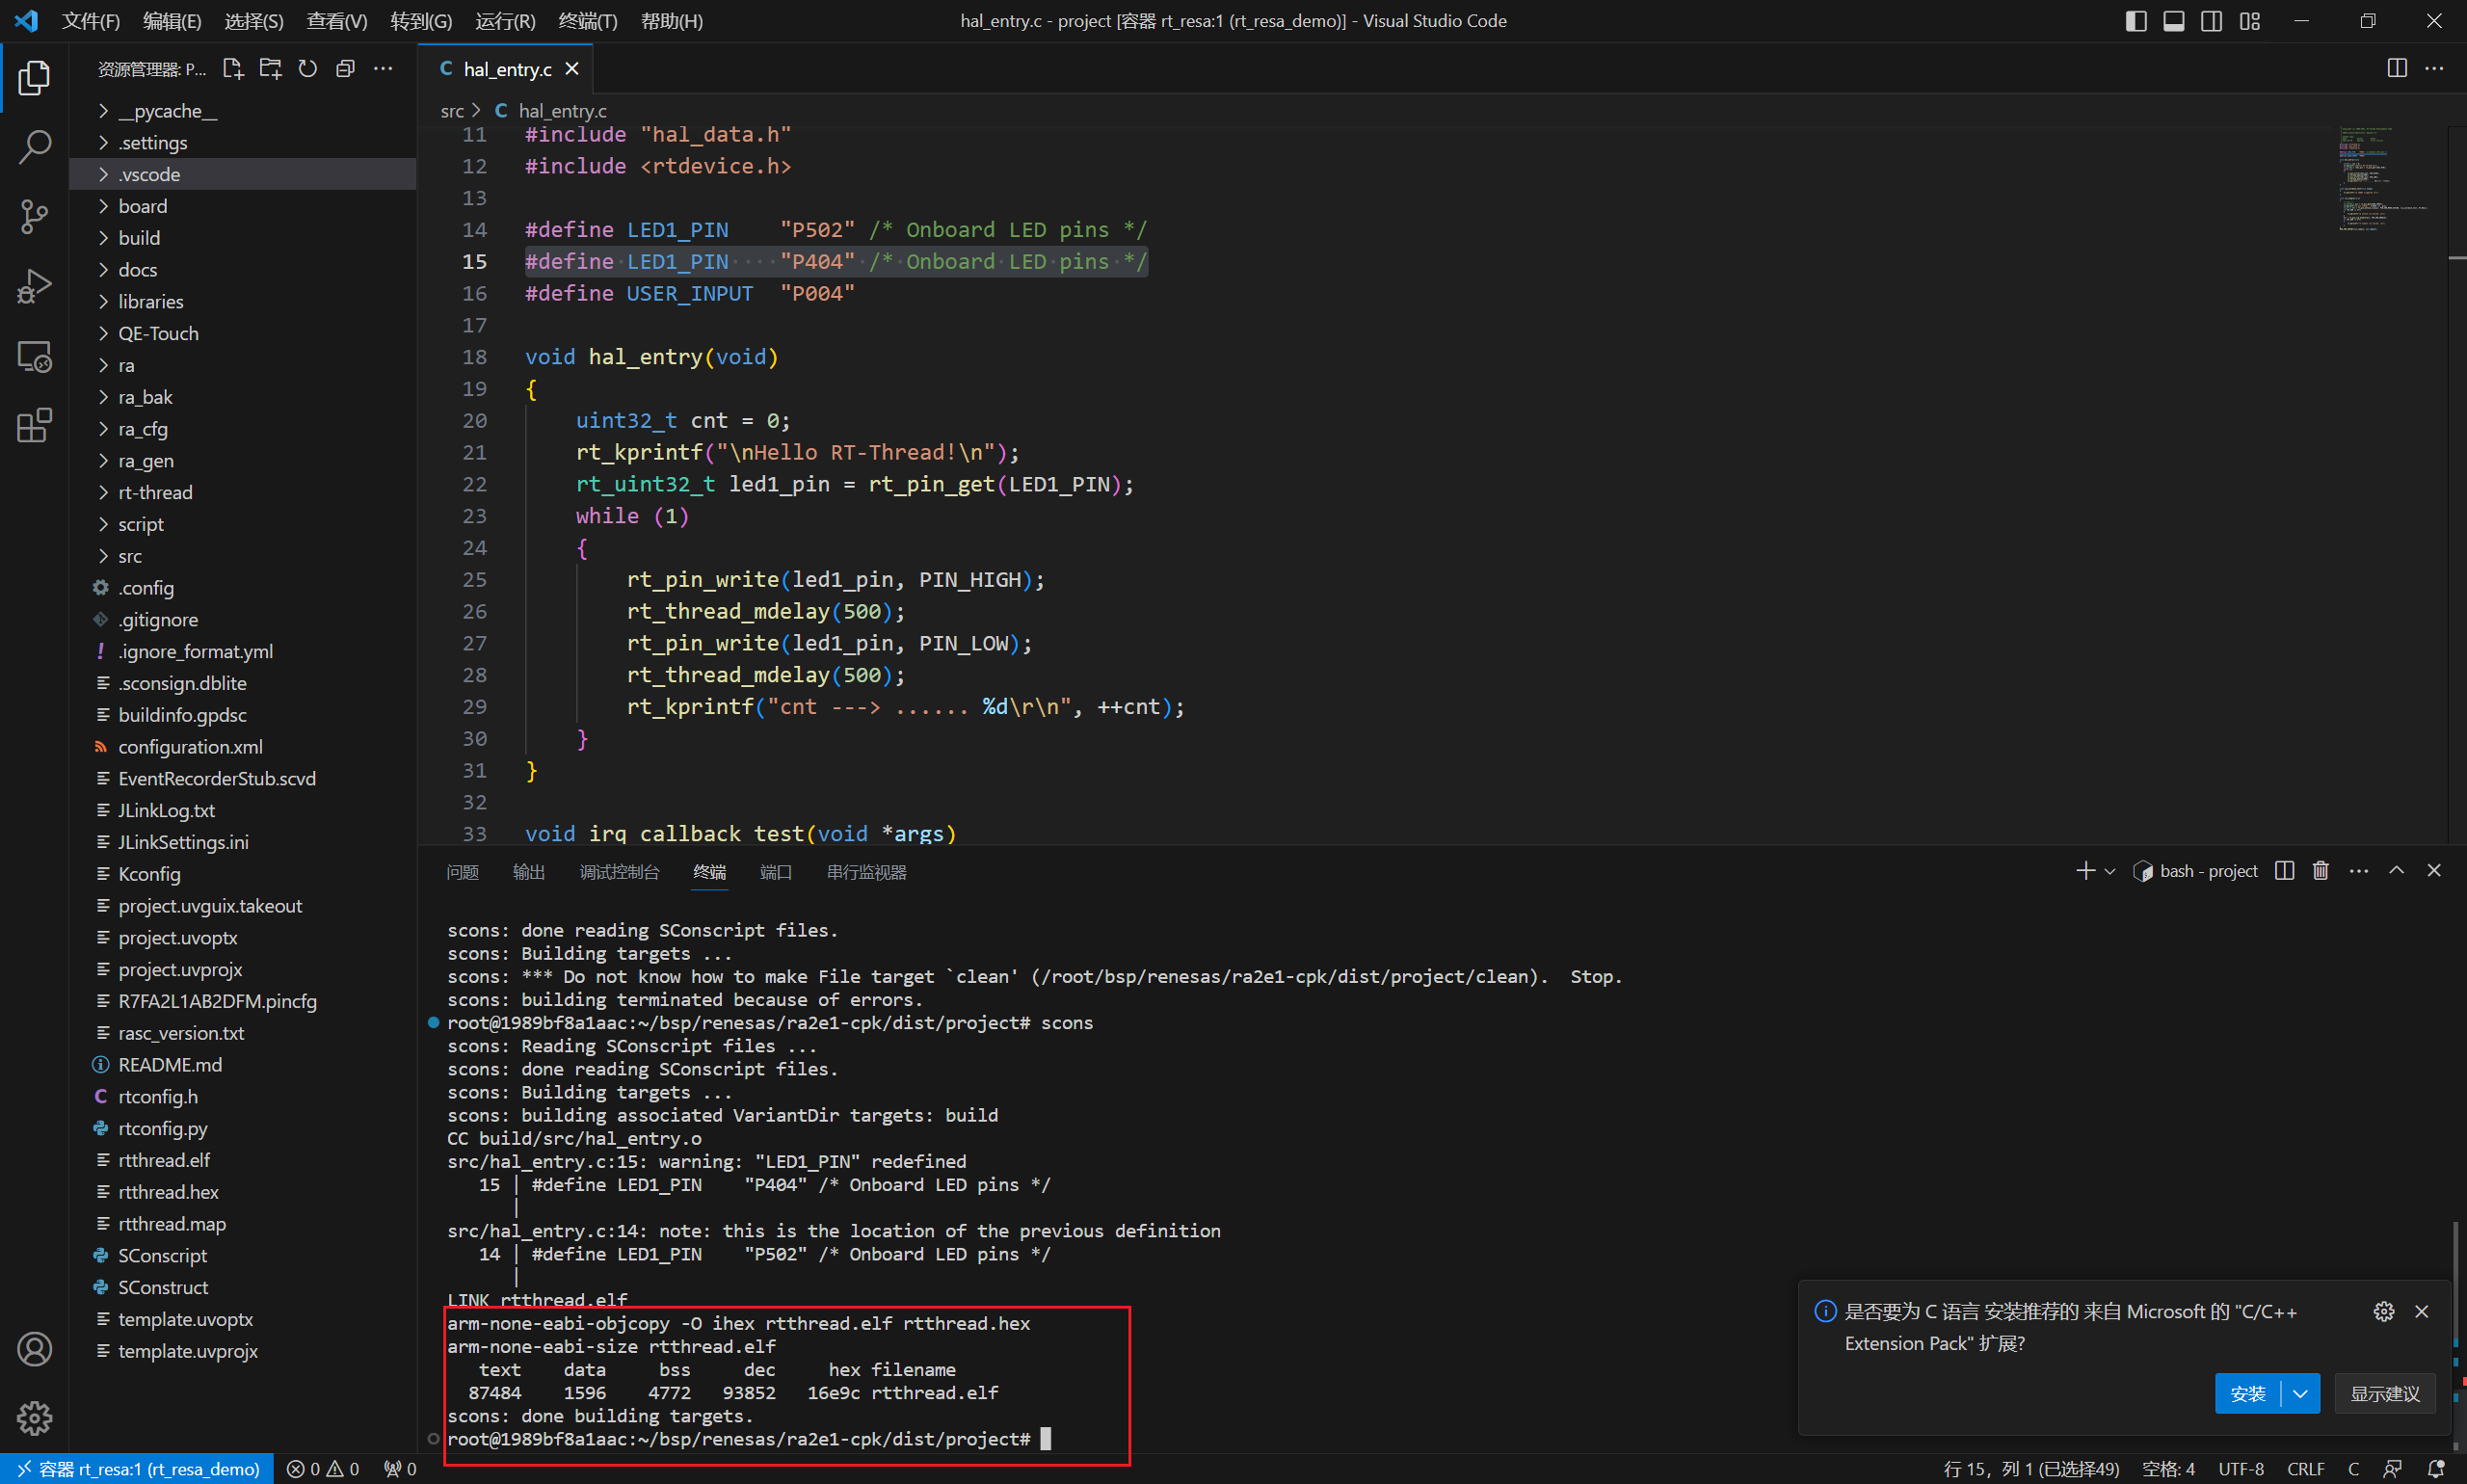
Task: Click the 安装 button in notification
Action: (2248, 1393)
